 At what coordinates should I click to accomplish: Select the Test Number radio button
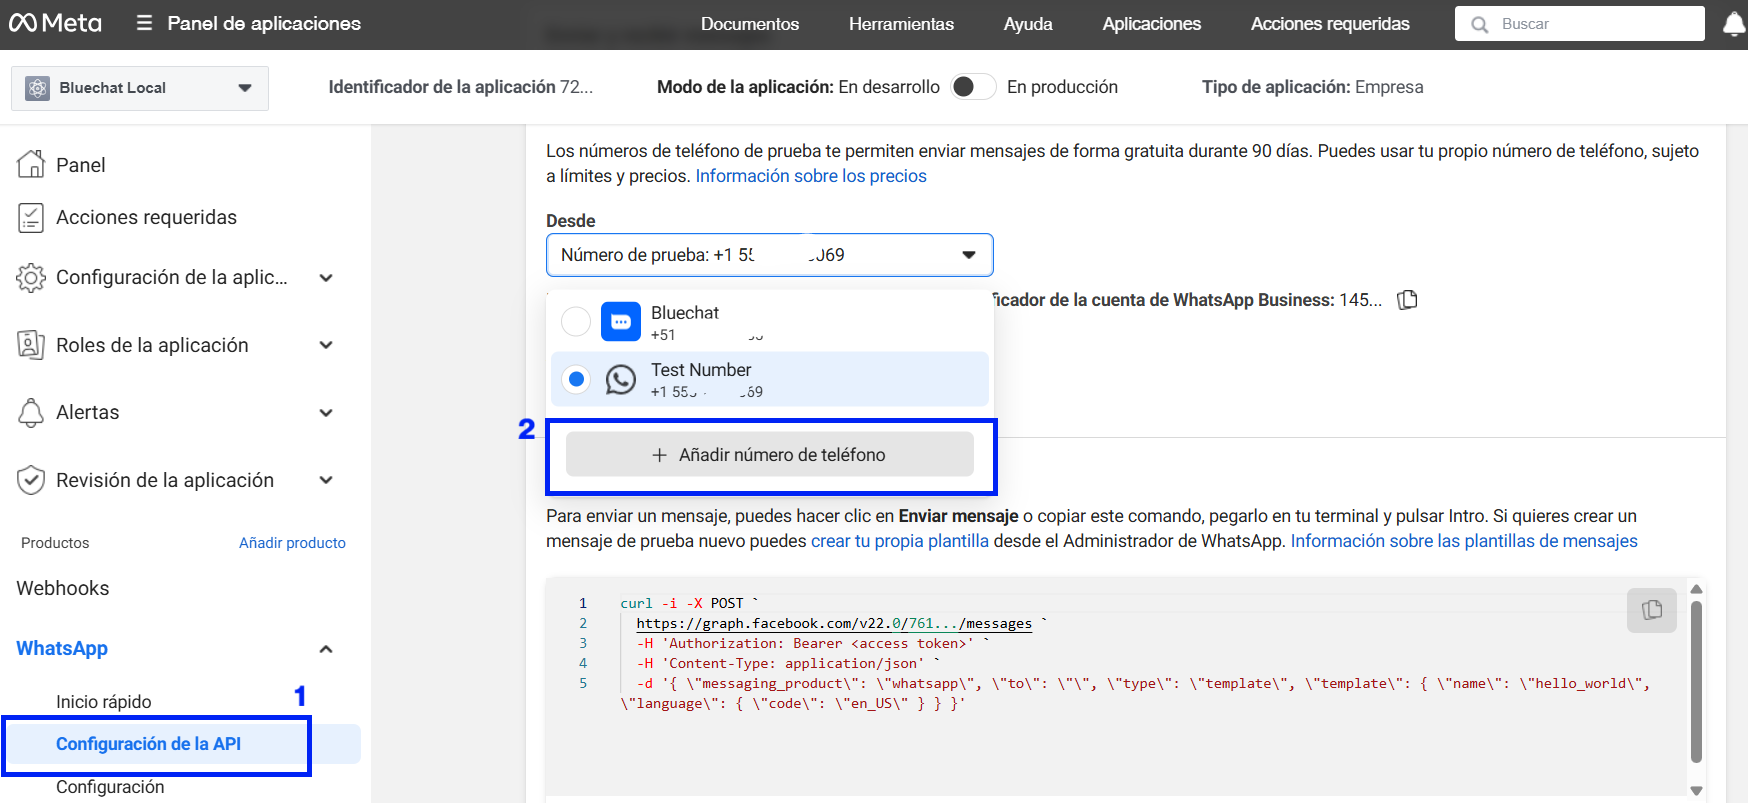[576, 379]
